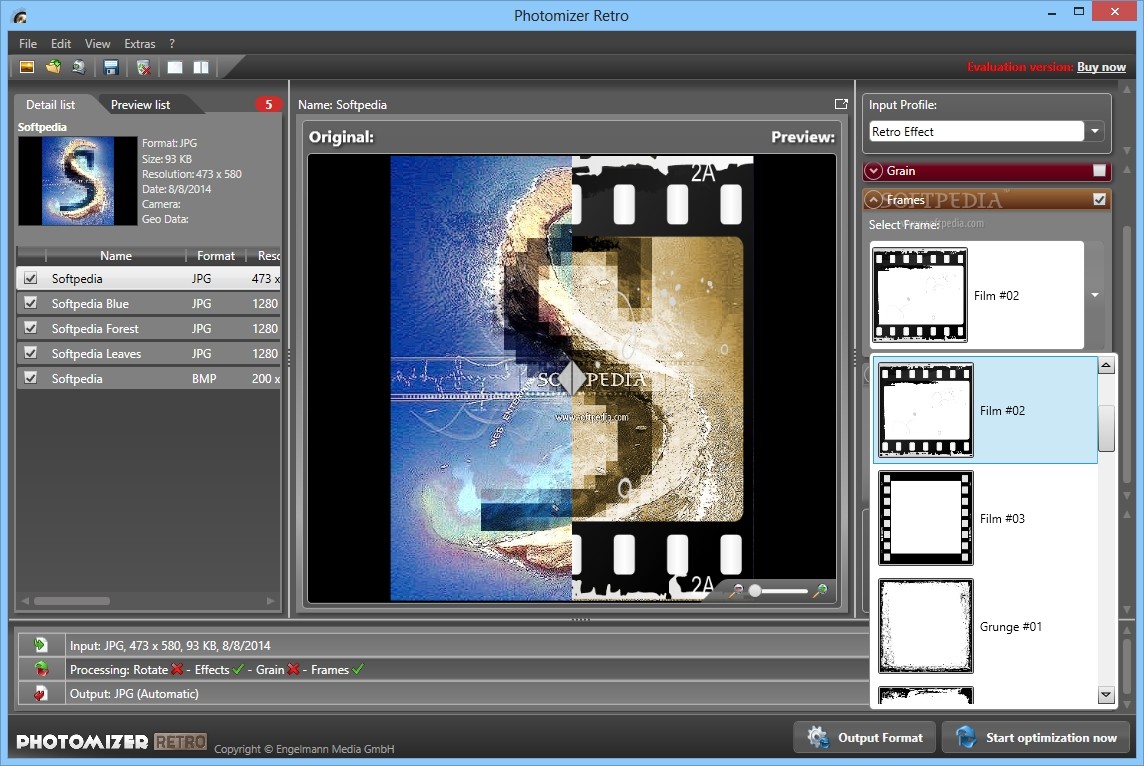The height and width of the screenshot is (766, 1144).
Task: Click the Buy now link
Action: tap(1101, 66)
